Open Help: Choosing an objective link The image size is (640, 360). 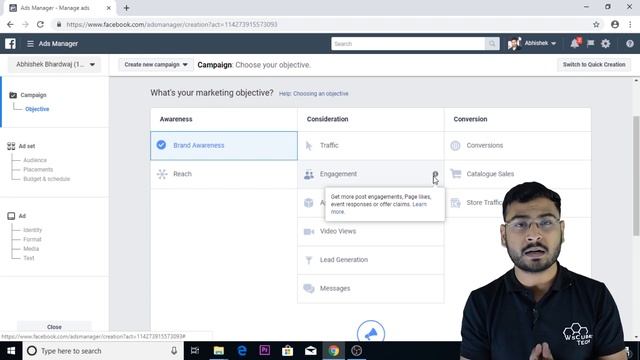click(x=313, y=93)
